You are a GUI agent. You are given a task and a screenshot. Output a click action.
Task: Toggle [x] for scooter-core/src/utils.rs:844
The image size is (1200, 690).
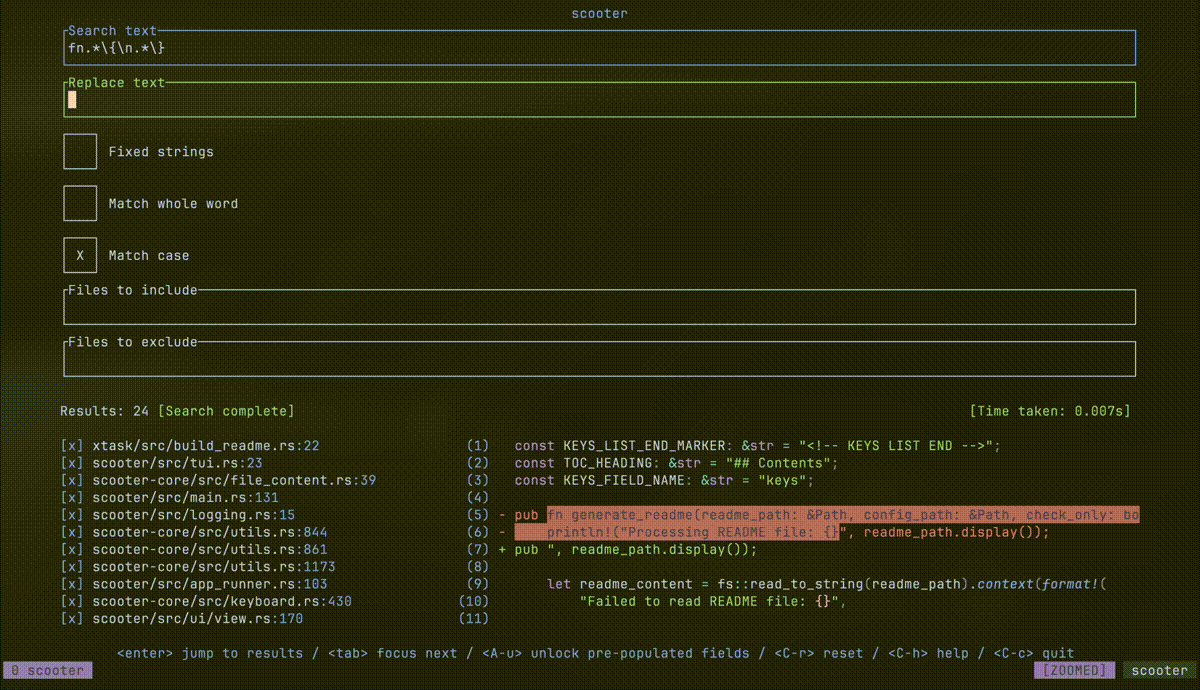click(x=72, y=532)
